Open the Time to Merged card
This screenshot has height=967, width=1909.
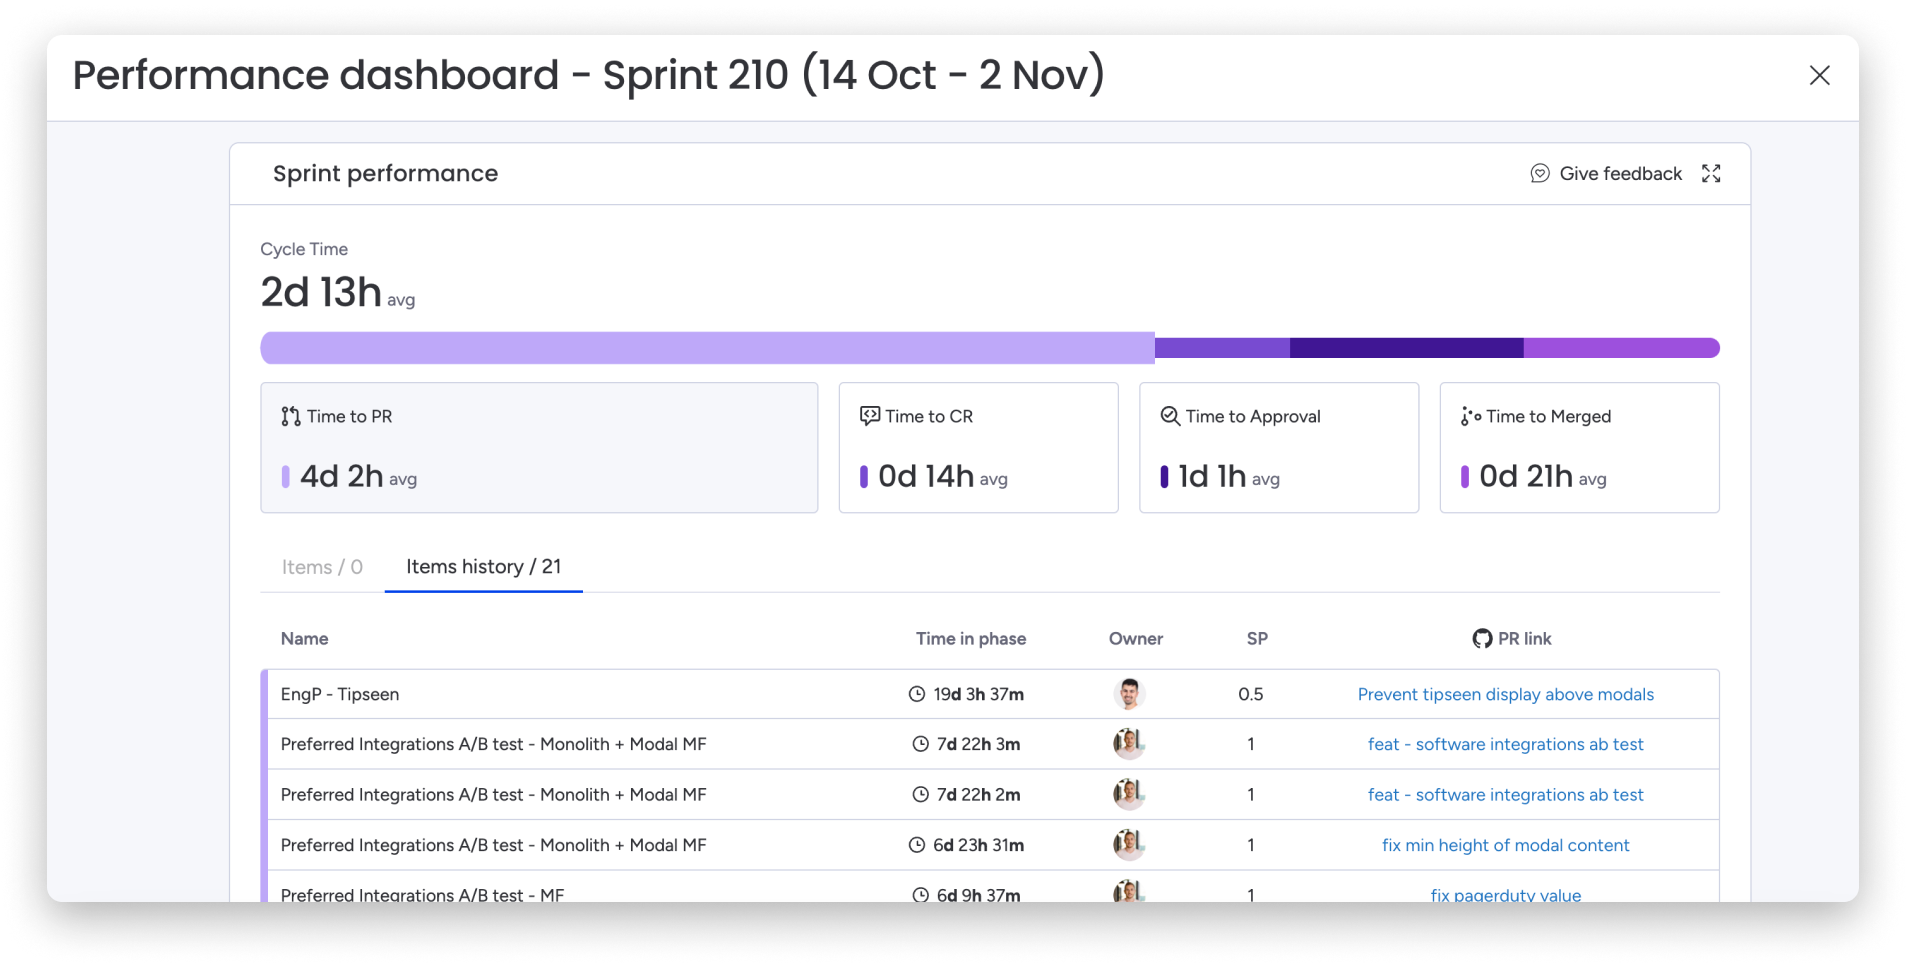pos(1579,448)
